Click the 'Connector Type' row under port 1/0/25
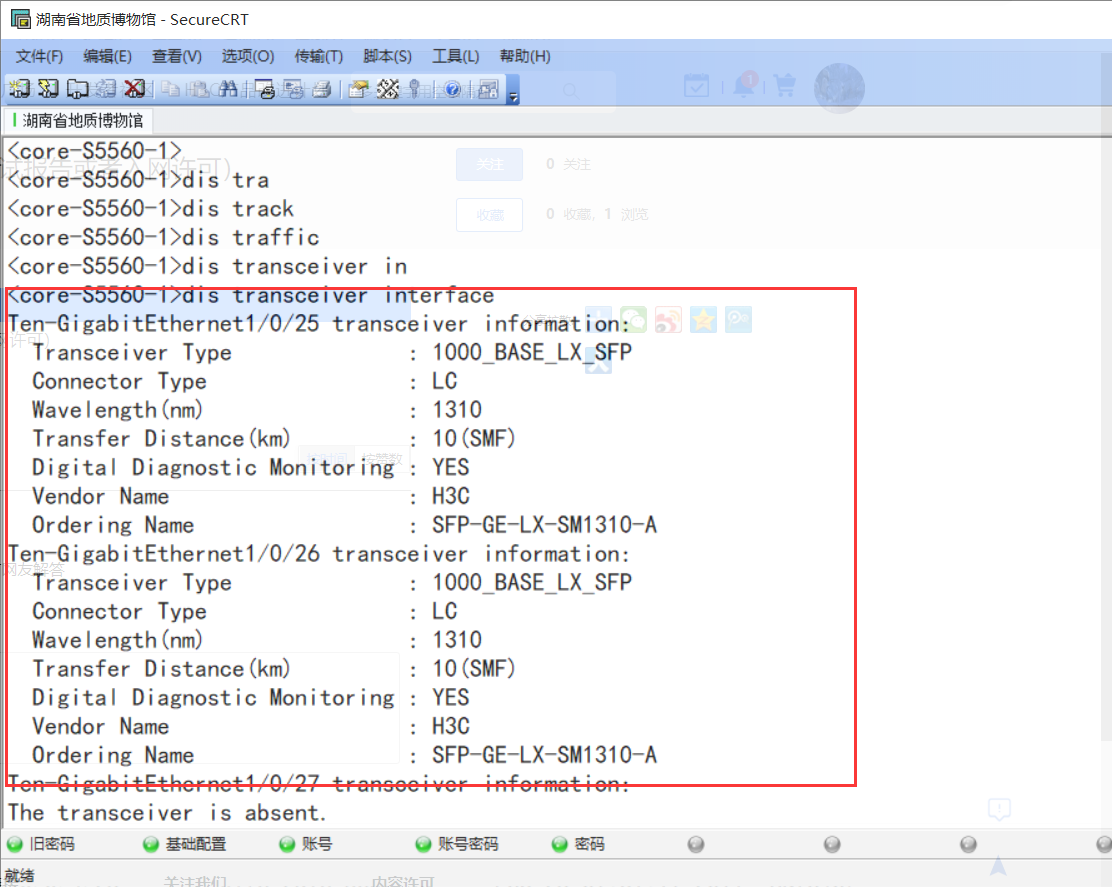 (x=245, y=381)
